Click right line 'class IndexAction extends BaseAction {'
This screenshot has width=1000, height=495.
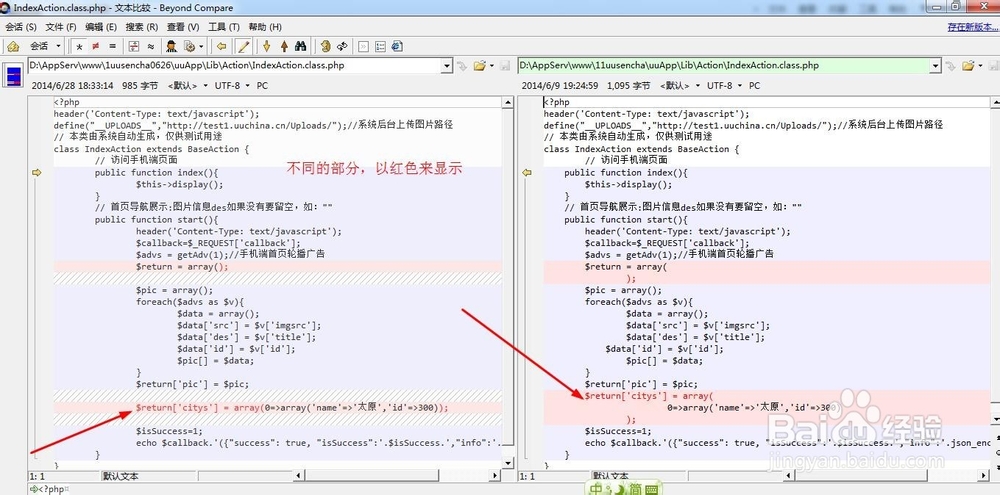[x=642, y=149]
